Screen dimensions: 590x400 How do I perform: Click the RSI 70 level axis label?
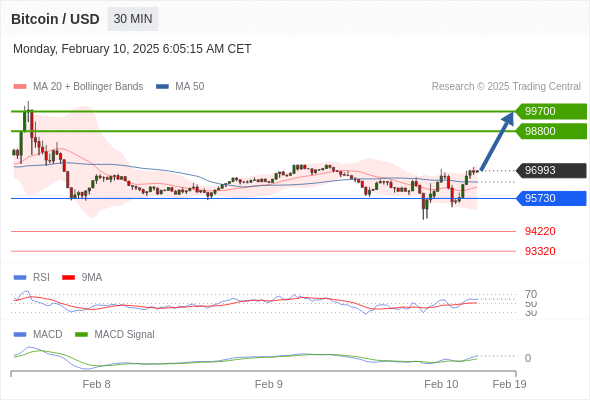pyautogui.click(x=531, y=294)
